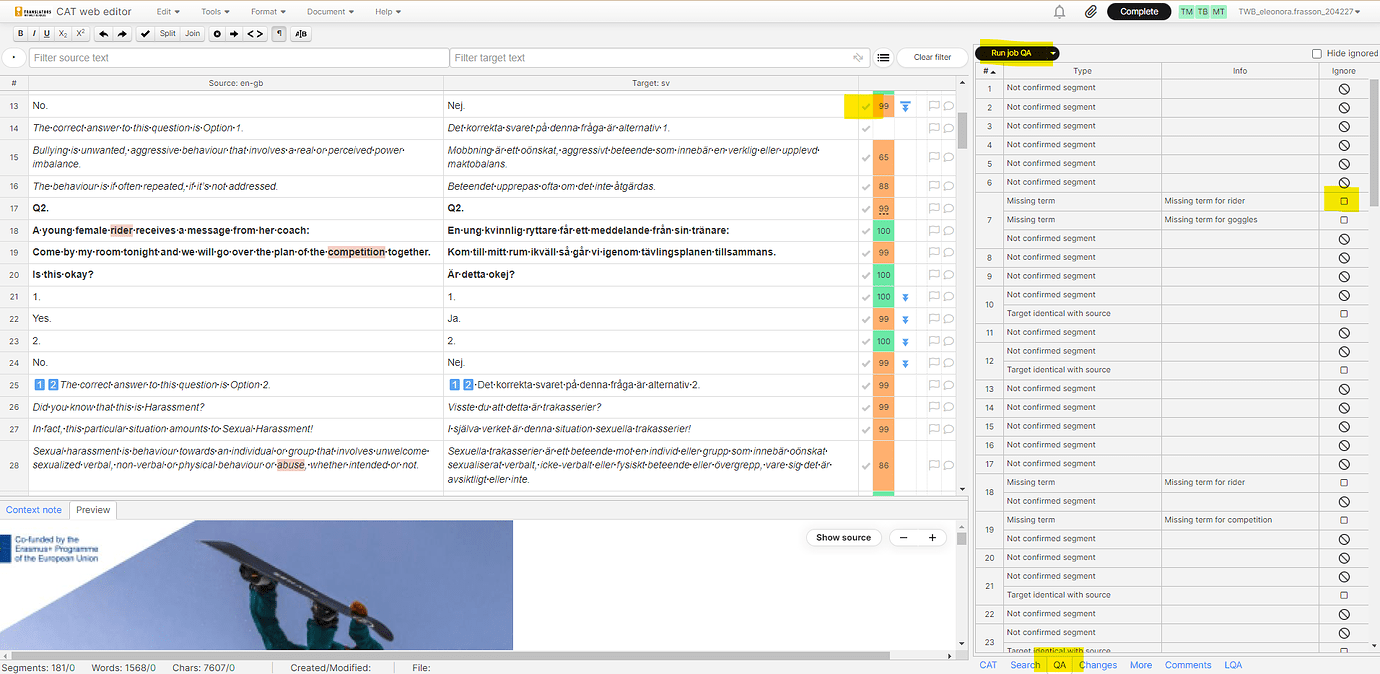Toggle non-printing characters pilcrow button

point(278,34)
